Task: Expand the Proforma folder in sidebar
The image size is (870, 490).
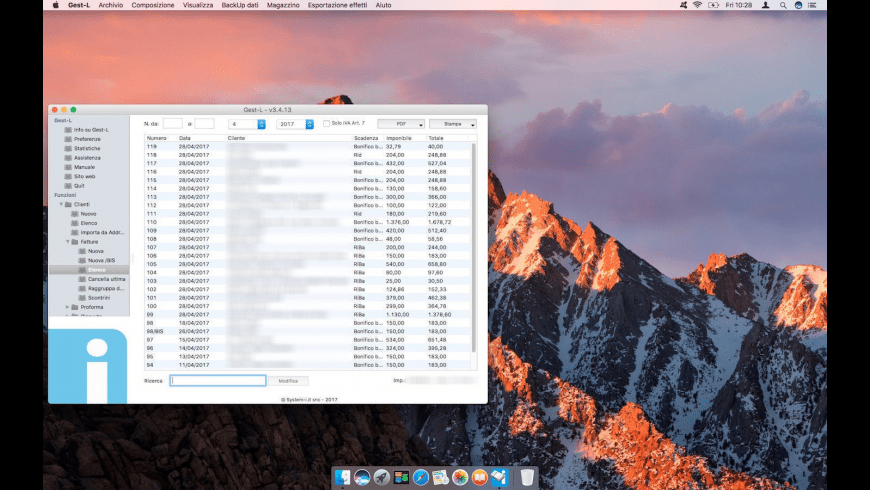Action: 67,307
